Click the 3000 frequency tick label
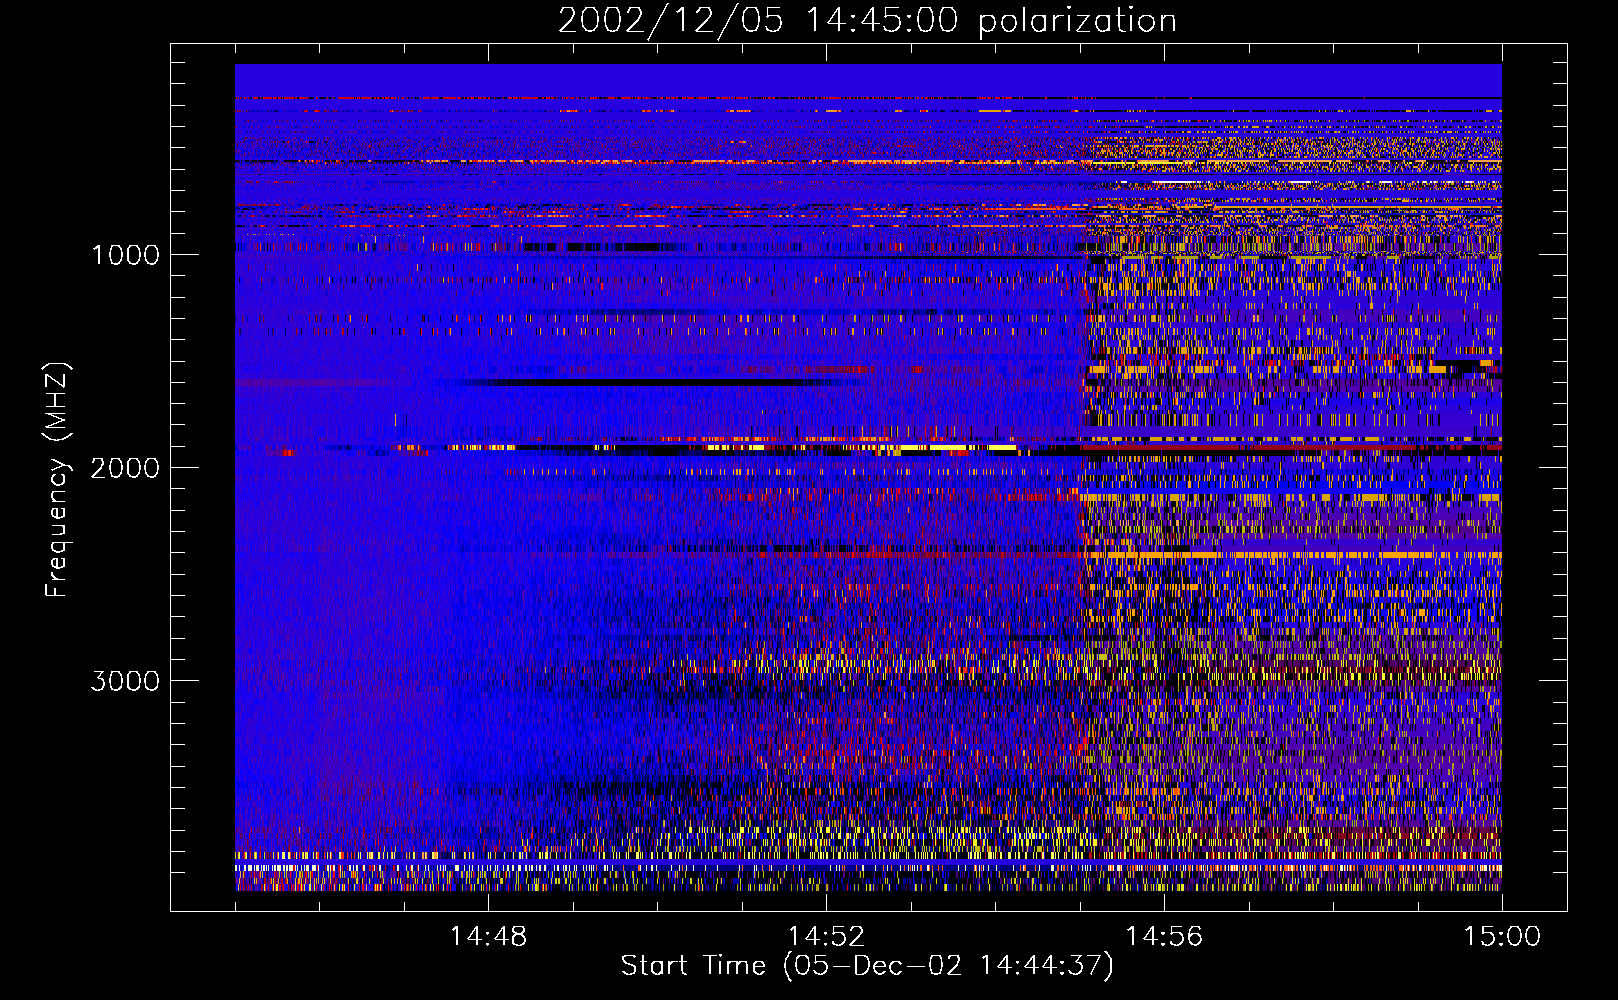 [x=125, y=681]
